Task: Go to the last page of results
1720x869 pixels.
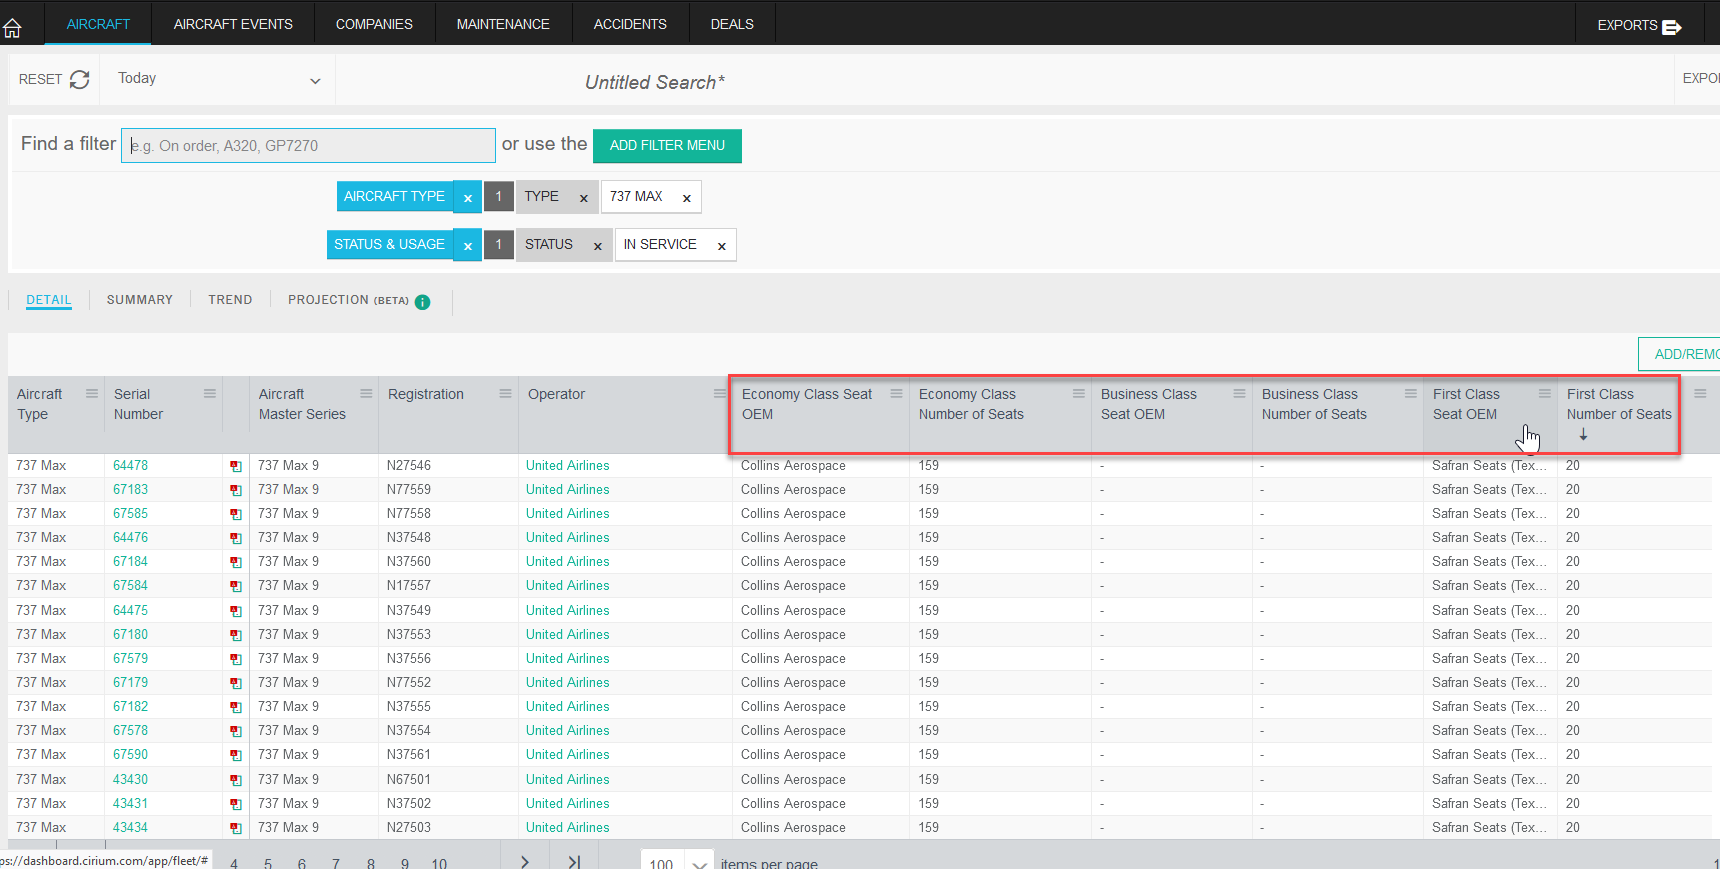Action: tap(574, 861)
